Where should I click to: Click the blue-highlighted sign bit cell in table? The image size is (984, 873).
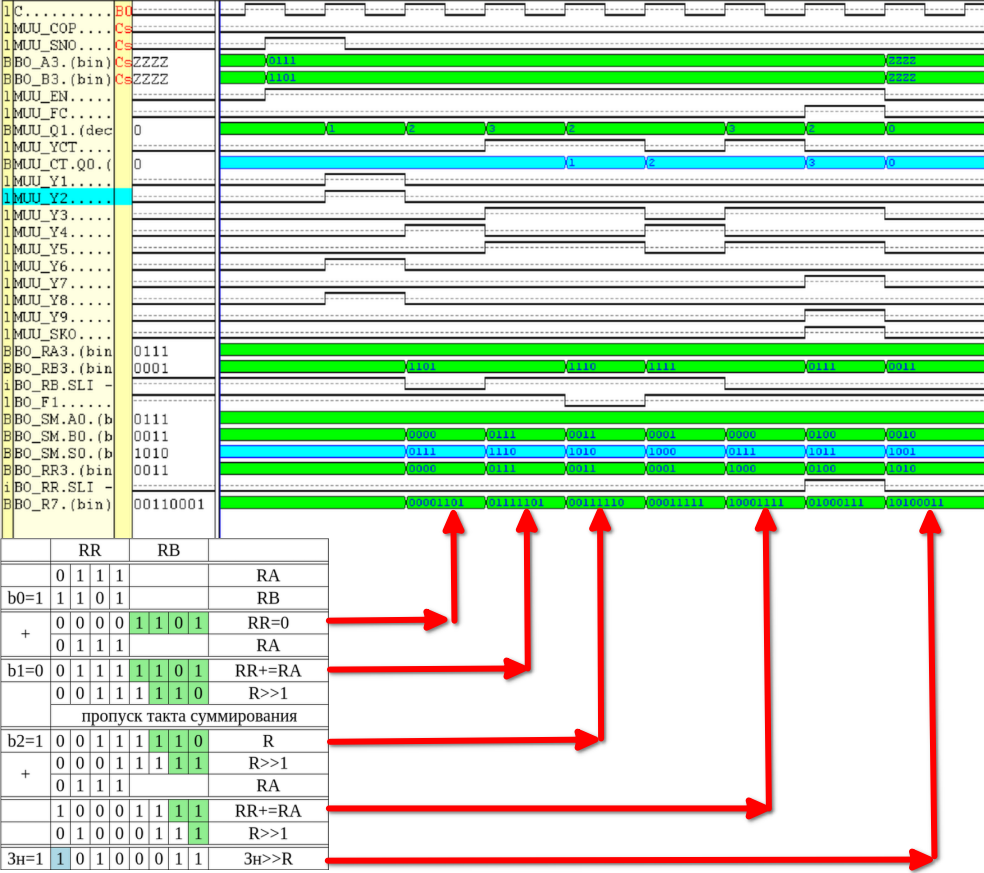(x=61, y=859)
